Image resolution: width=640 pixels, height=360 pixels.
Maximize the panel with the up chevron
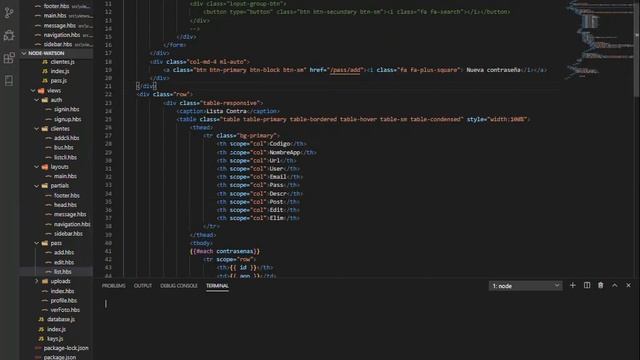click(614, 285)
